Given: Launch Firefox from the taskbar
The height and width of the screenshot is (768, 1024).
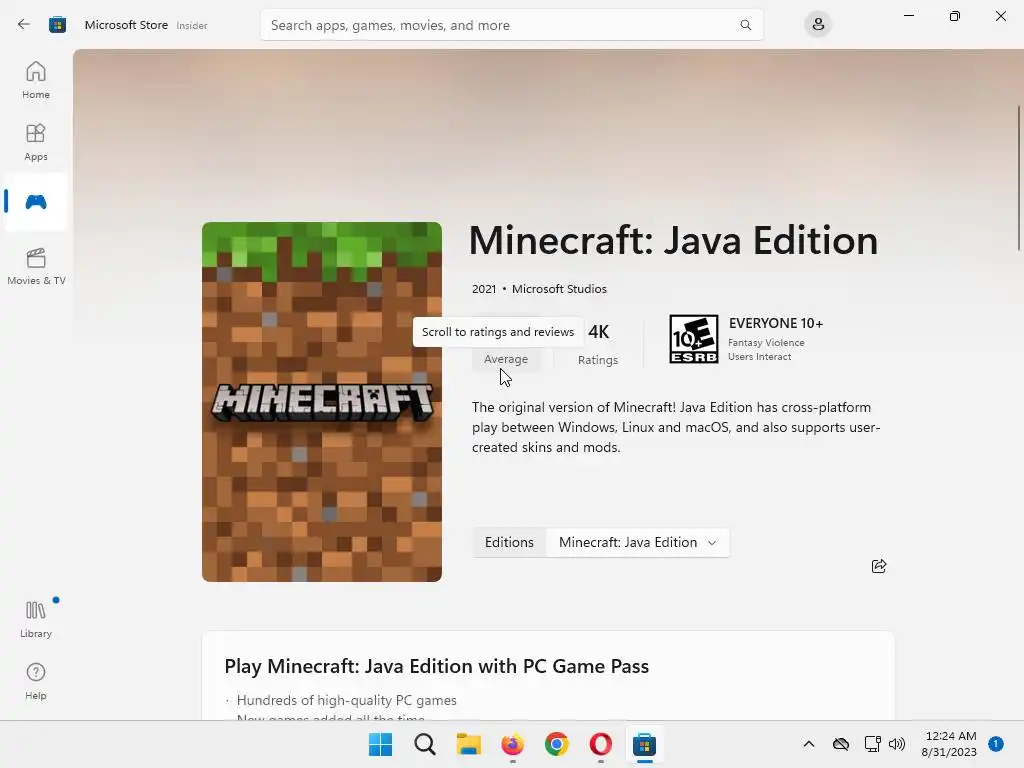Looking at the screenshot, I should click(x=513, y=744).
